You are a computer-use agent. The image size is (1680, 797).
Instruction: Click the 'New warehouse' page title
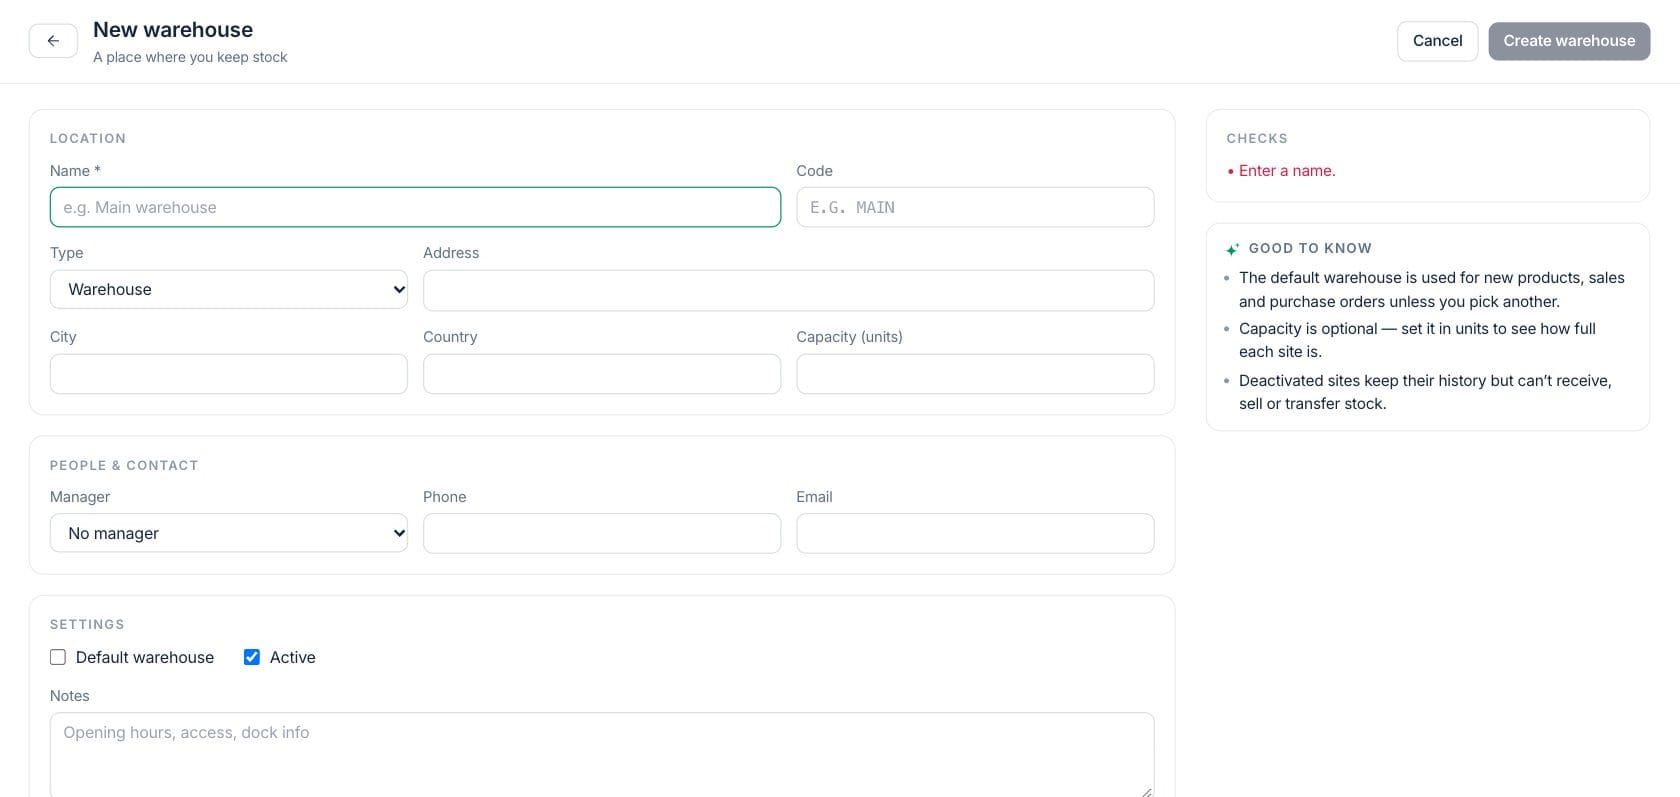pyautogui.click(x=173, y=30)
